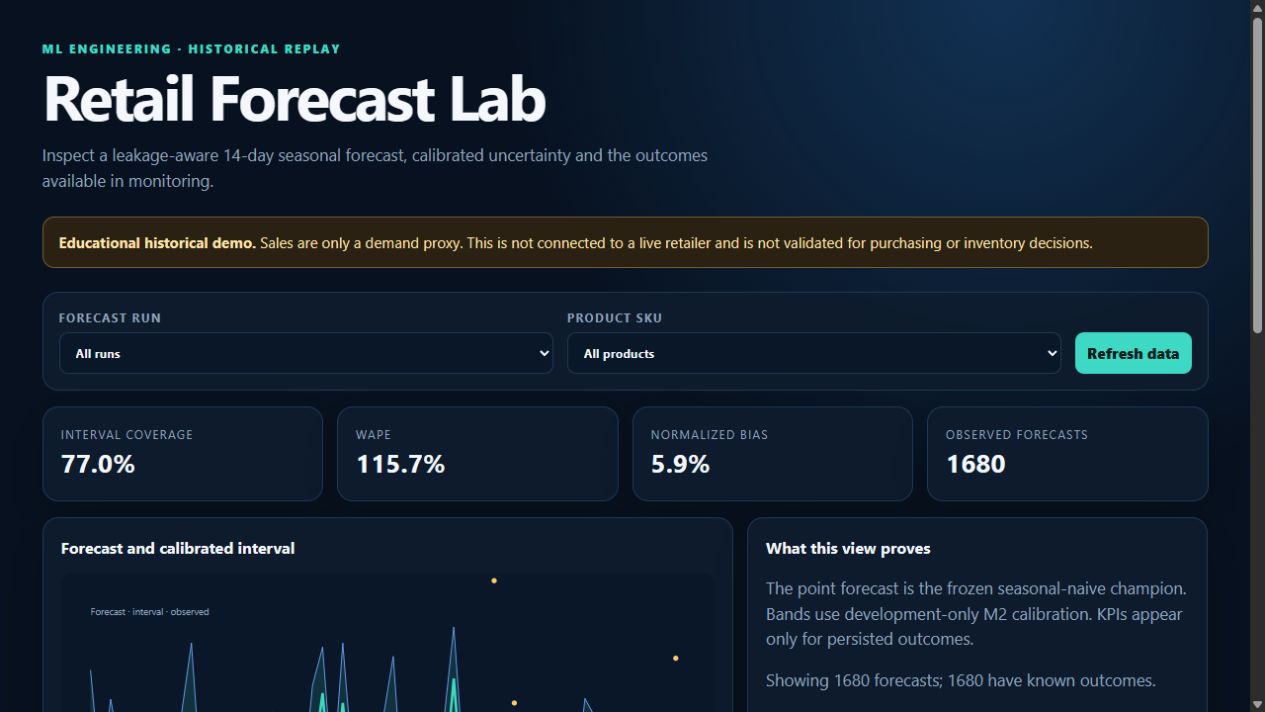Click the What this view proves heading
Image resolution: width=1265 pixels, height=712 pixels.
tap(848, 548)
